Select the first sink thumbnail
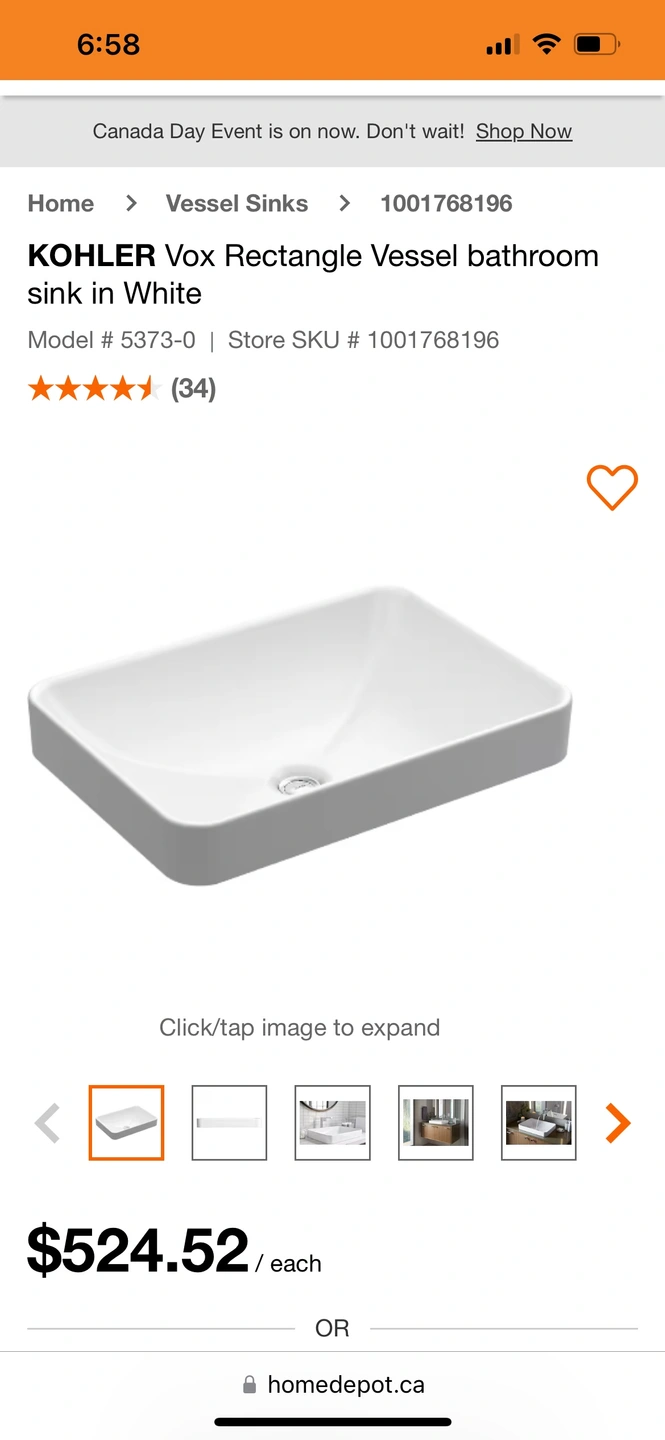This screenshot has height=1440, width=665. point(126,1123)
